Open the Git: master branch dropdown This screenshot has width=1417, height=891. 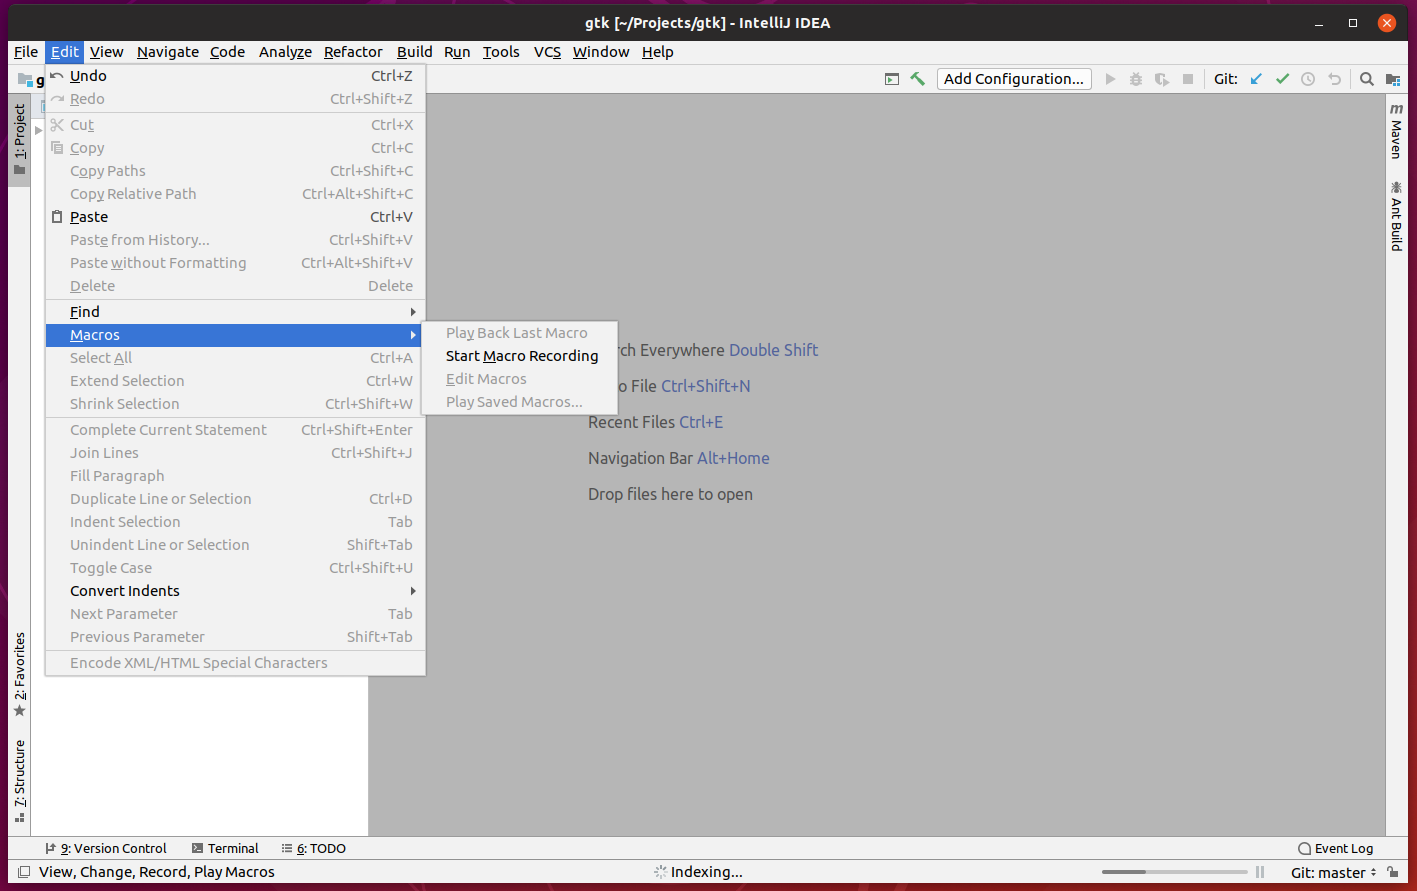click(x=1333, y=872)
